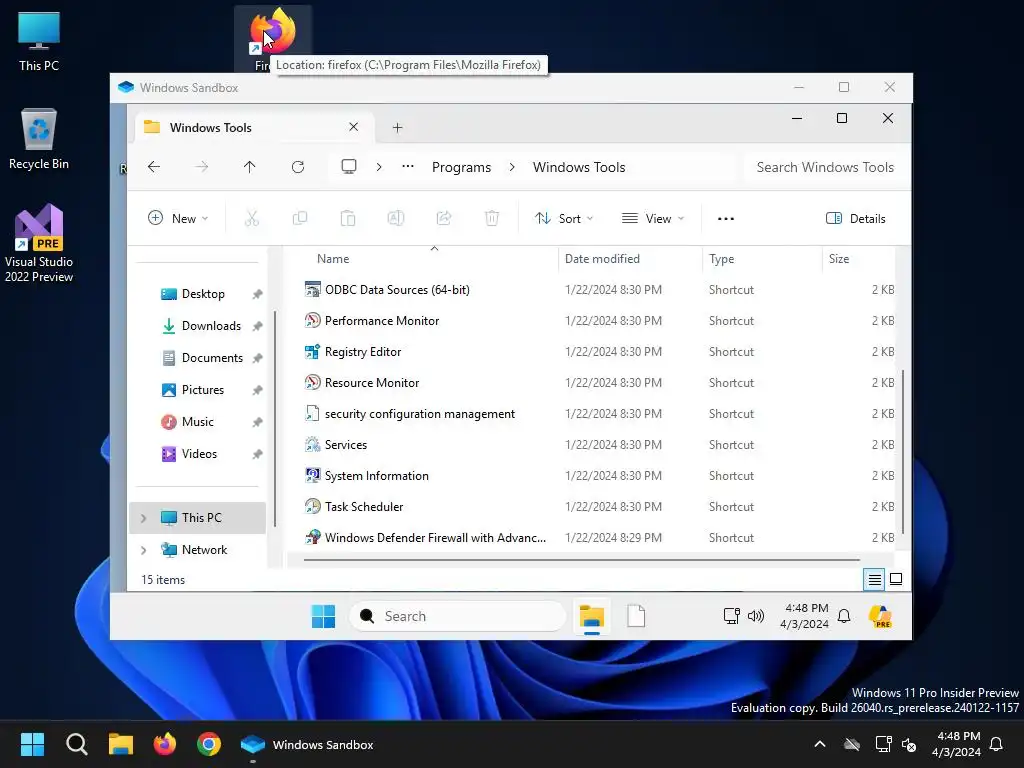Click the sandbox network tray icon

[731, 616]
